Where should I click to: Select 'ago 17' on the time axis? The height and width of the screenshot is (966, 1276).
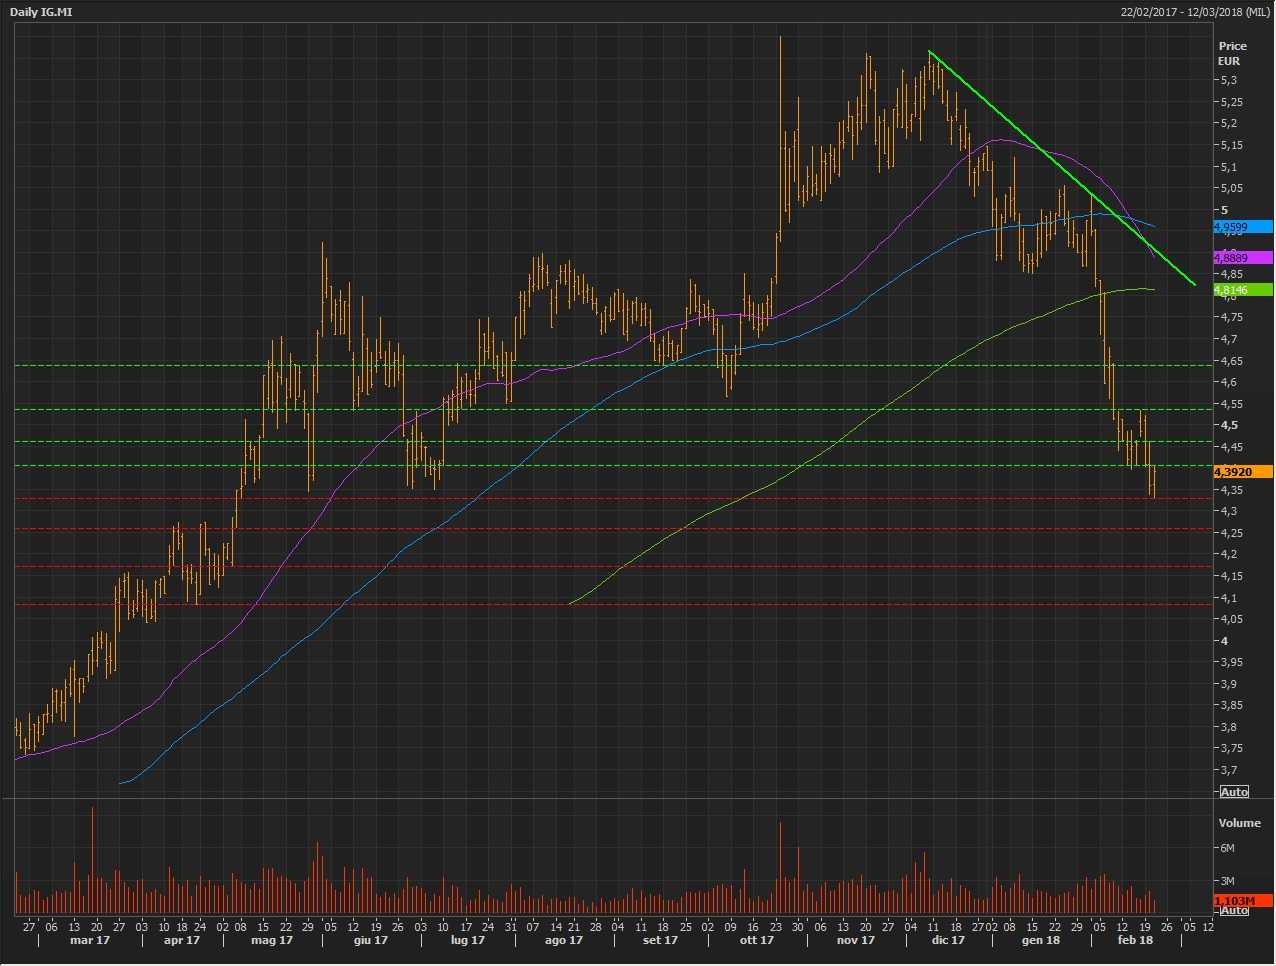coord(564,940)
